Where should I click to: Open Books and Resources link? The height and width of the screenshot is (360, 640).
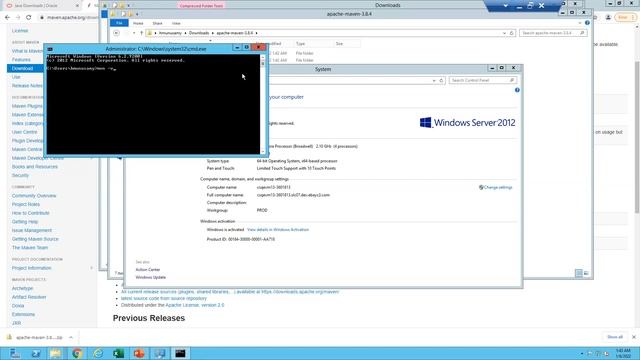coord(35,167)
